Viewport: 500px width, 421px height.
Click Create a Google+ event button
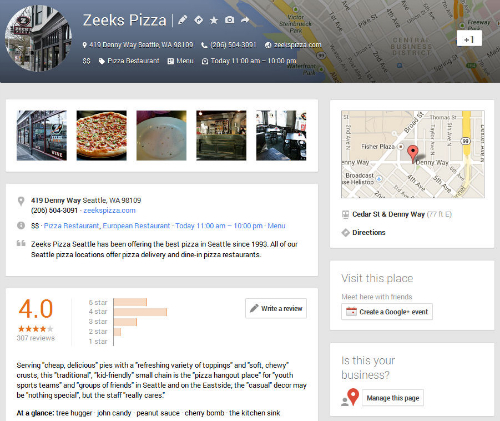click(x=387, y=312)
